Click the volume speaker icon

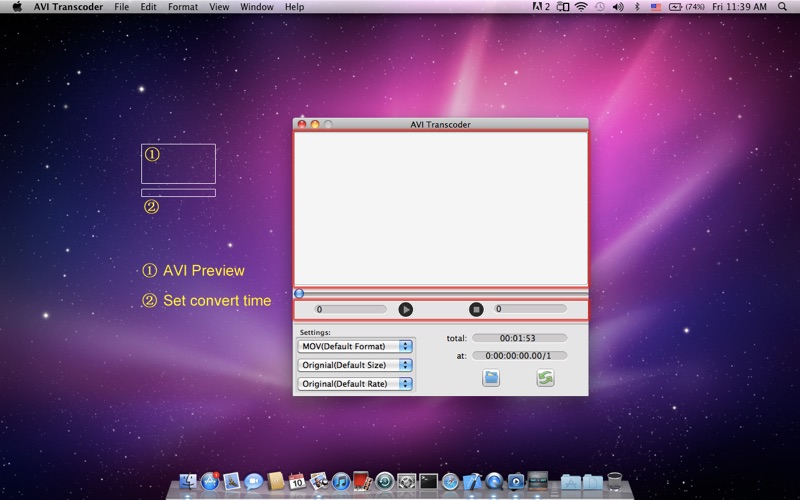[x=618, y=7]
